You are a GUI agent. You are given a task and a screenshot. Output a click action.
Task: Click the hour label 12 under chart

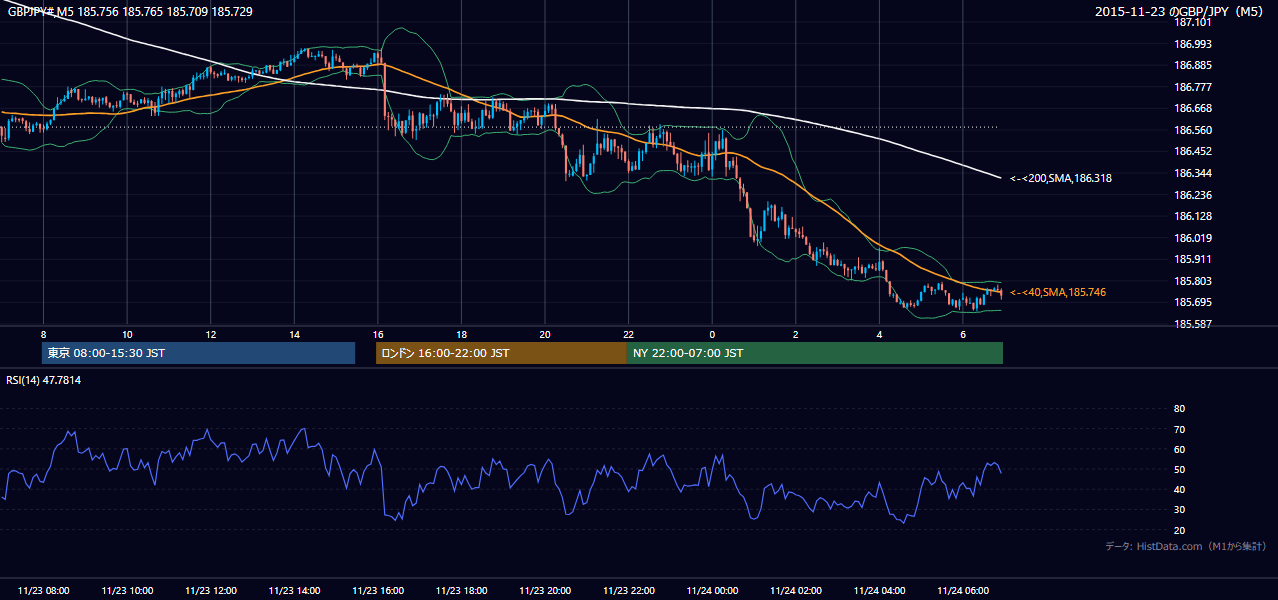211,334
